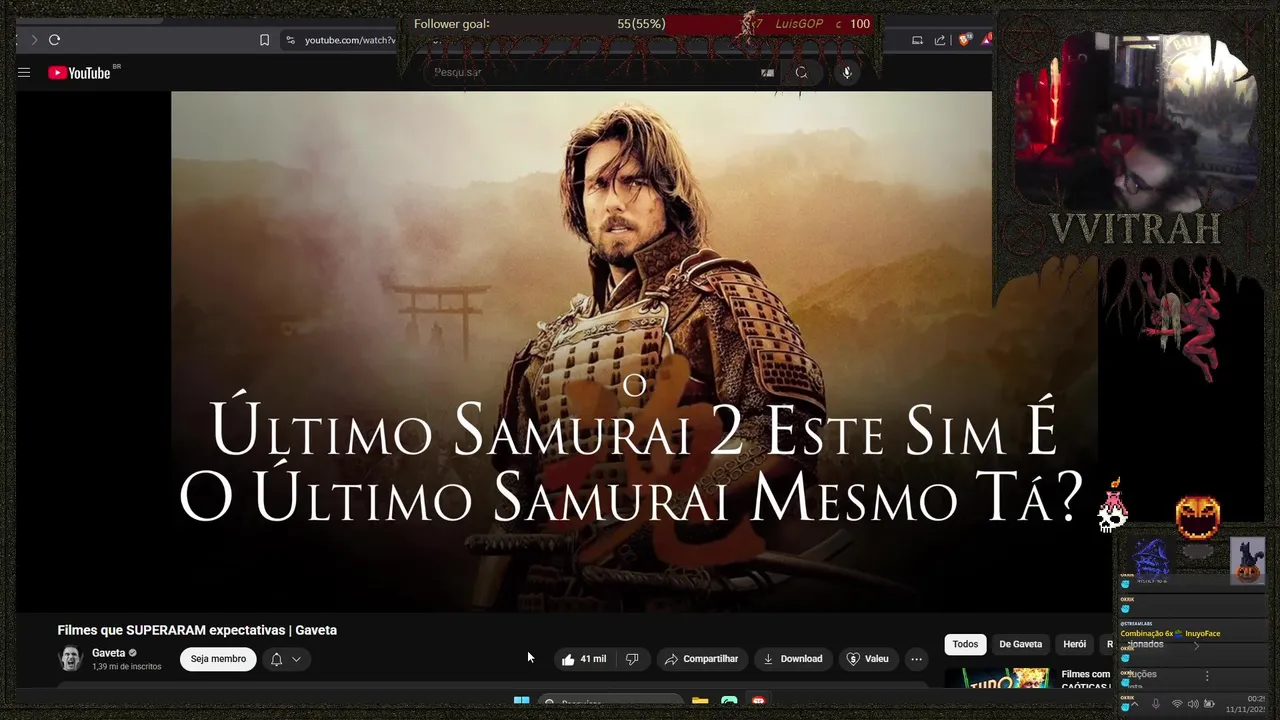Click the browser share page icon
Image resolution: width=1280 pixels, height=720 pixels.
[940, 40]
